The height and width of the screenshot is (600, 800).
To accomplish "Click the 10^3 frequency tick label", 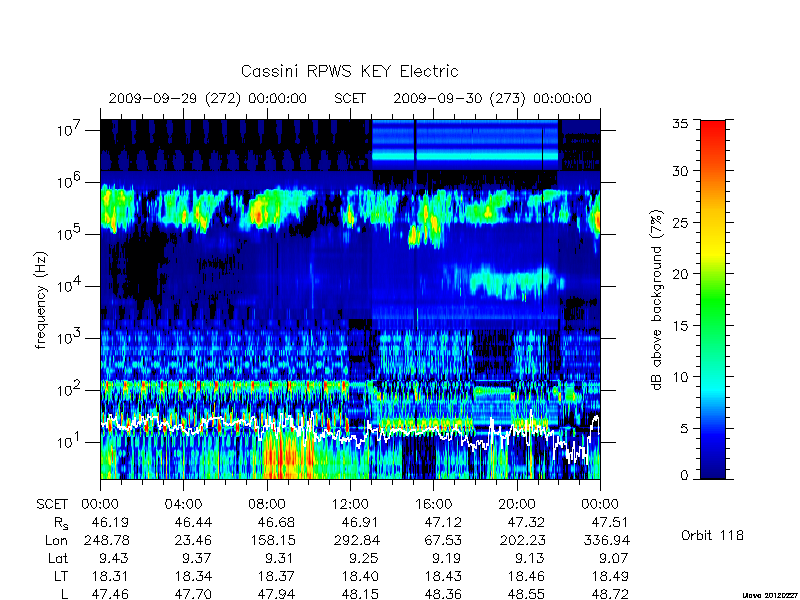I will (x=70, y=337).
